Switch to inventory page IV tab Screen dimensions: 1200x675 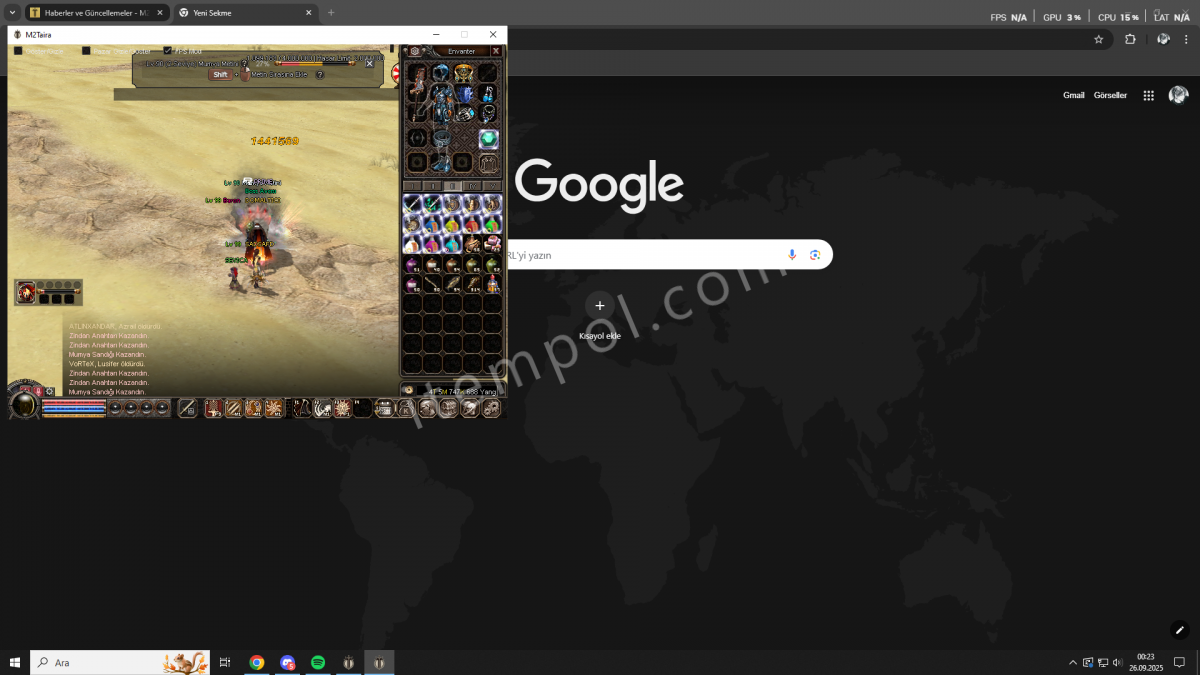pyautogui.click(x=472, y=186)
